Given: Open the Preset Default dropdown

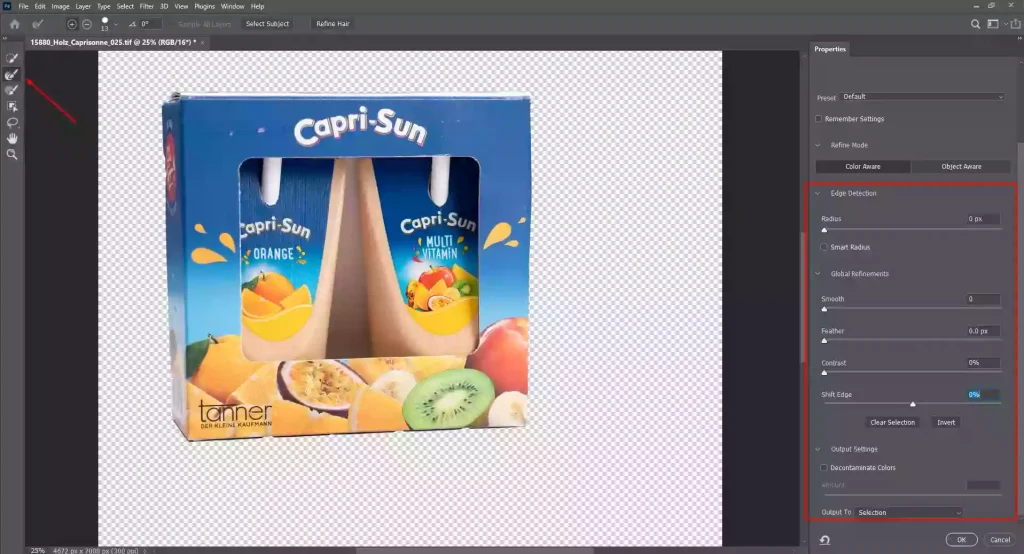Looking at the screenshot, I should pyautogui.click(x=922, y=97).
